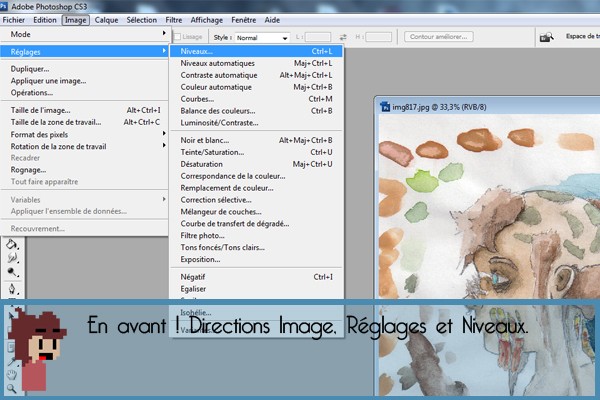The image size is (600, 400).
Task: Click the workspace icon near Espace de travail
Action: point(546,37)
